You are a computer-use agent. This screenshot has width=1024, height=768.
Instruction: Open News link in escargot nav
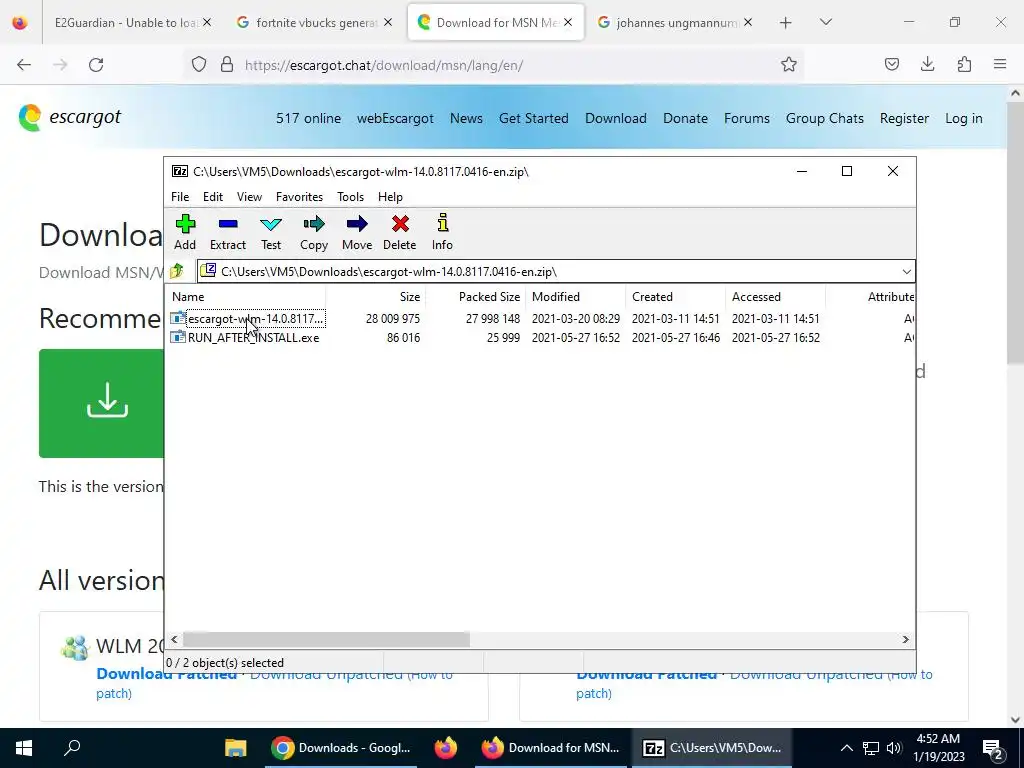tap(466, 118)
